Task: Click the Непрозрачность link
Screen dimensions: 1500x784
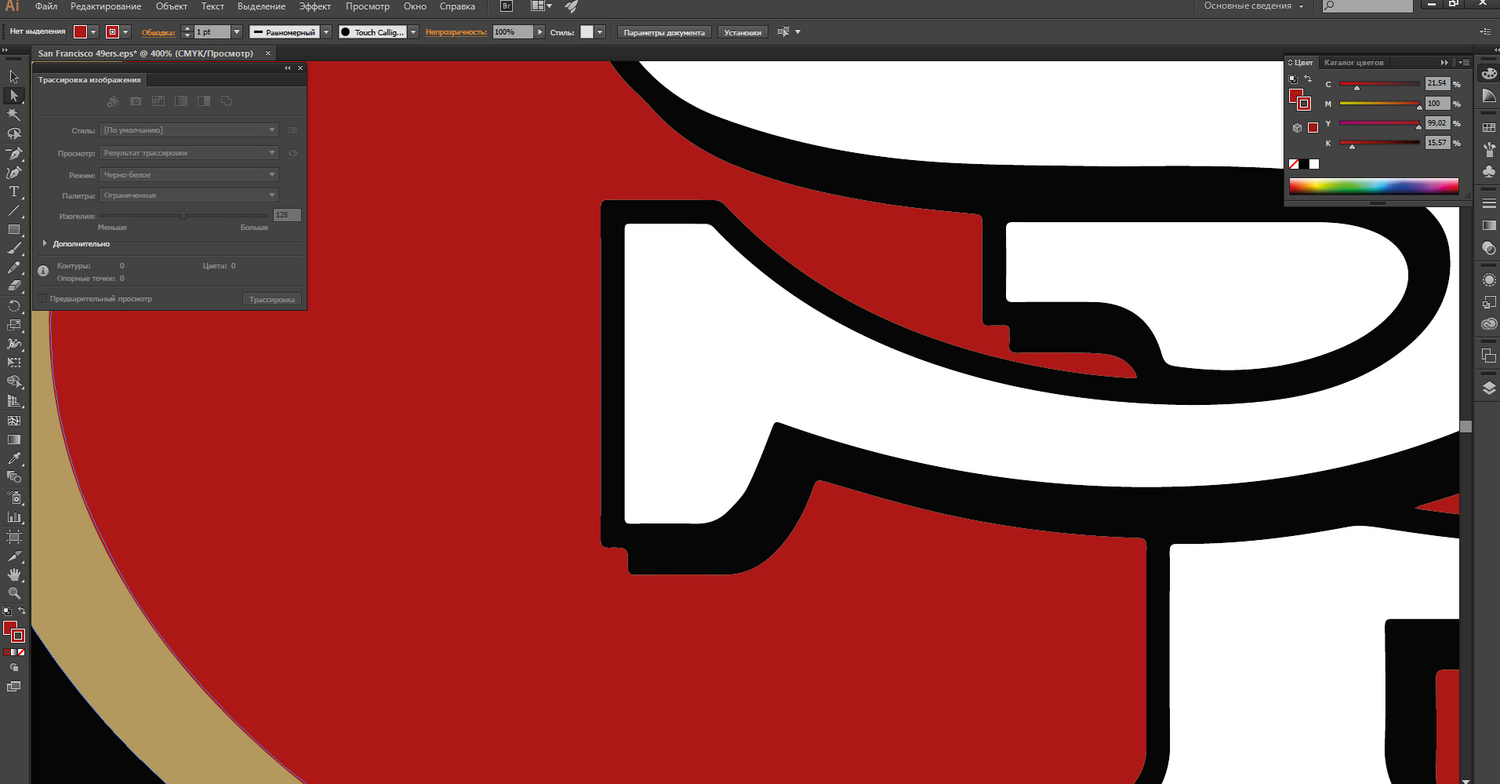Action: [x=456, y=32]
